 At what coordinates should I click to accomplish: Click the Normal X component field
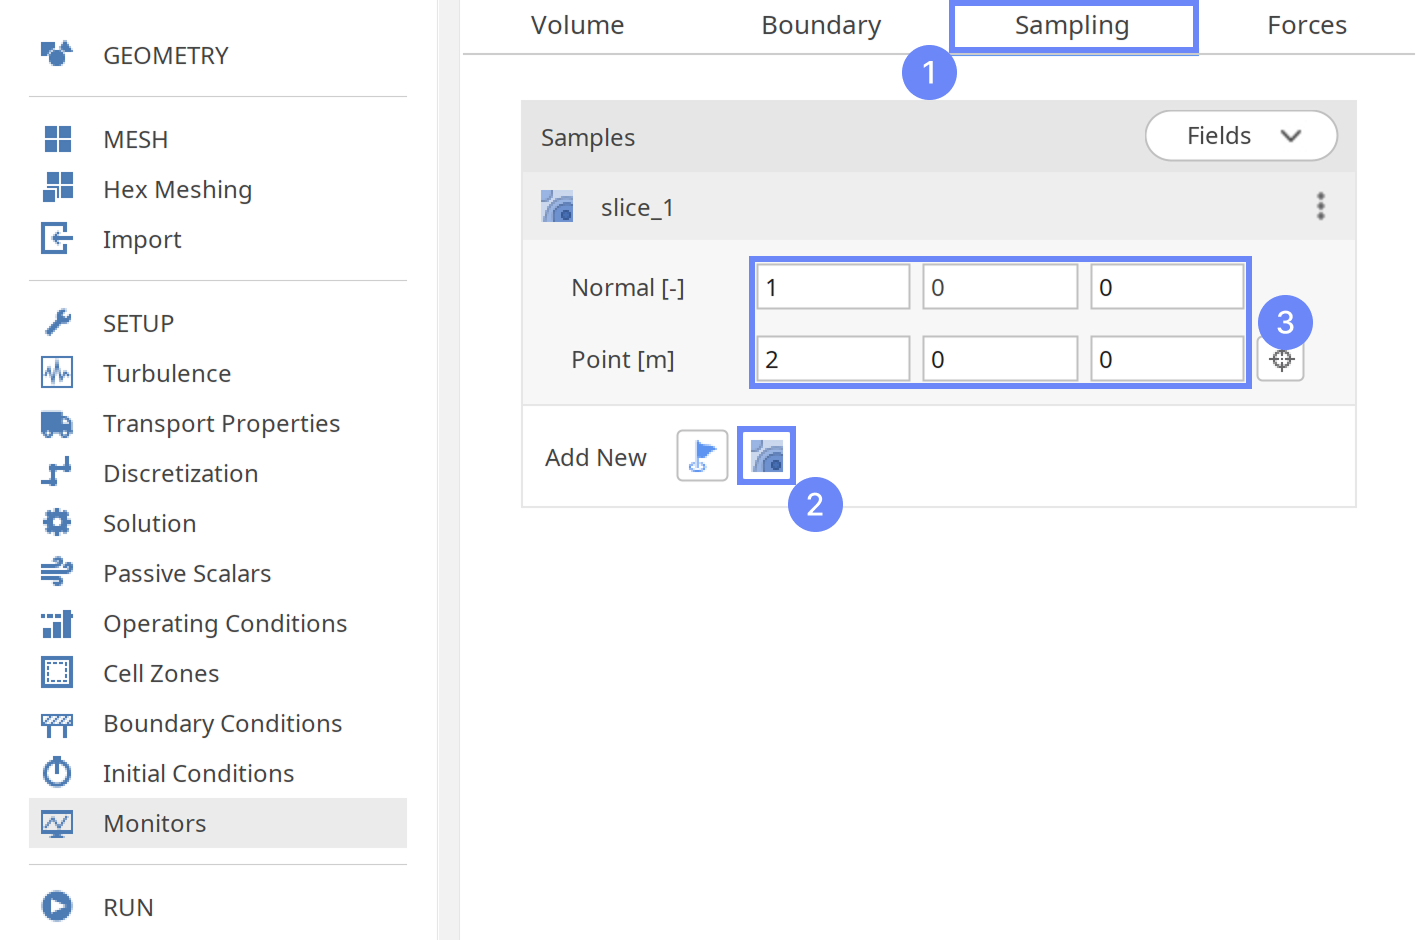[x=832, y=288]
